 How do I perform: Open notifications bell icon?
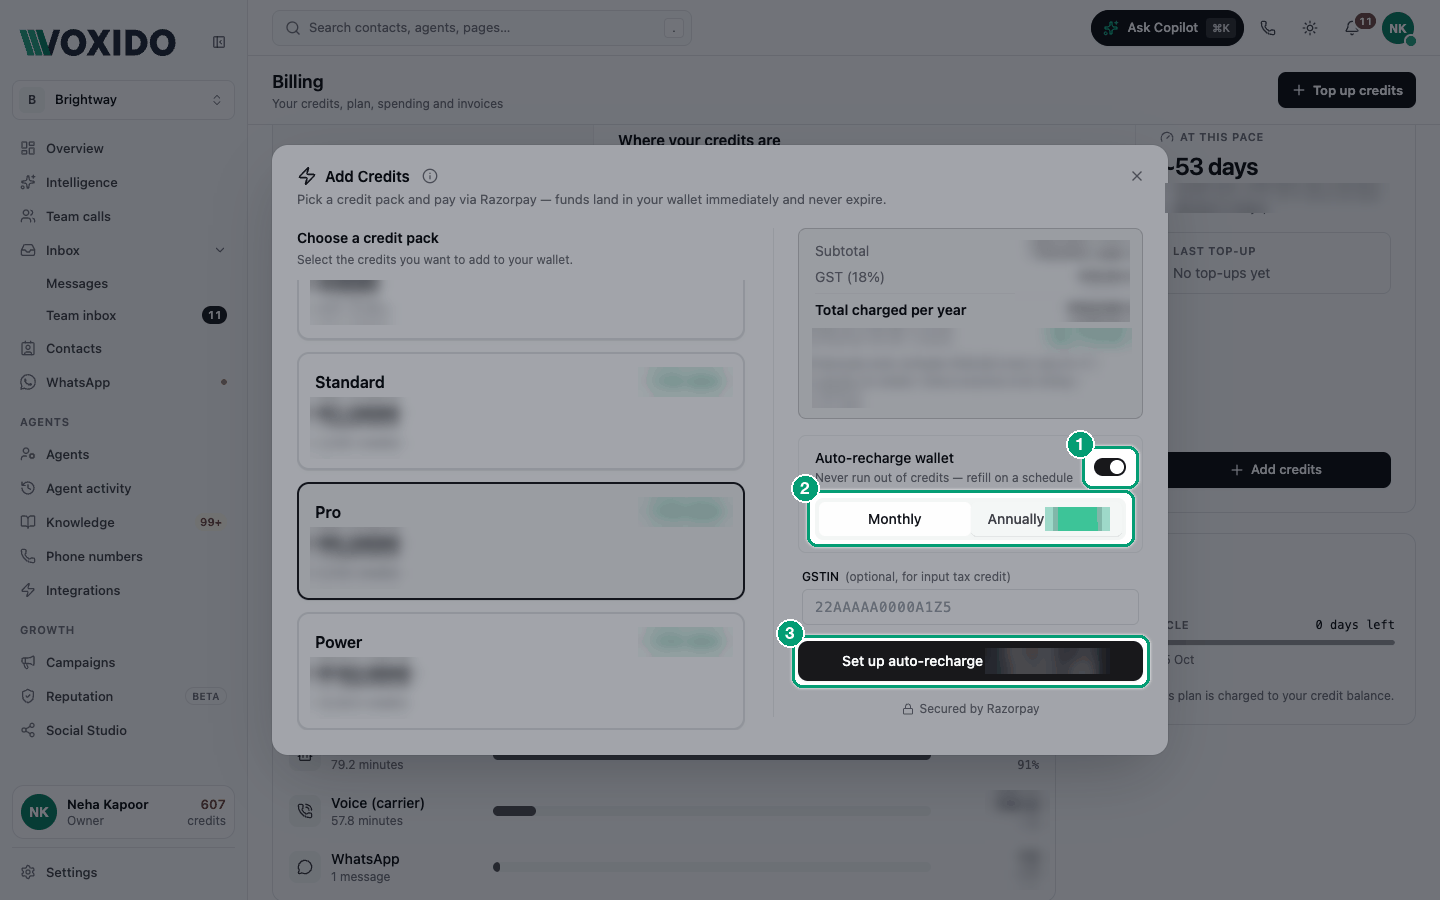coord(1352,28)
